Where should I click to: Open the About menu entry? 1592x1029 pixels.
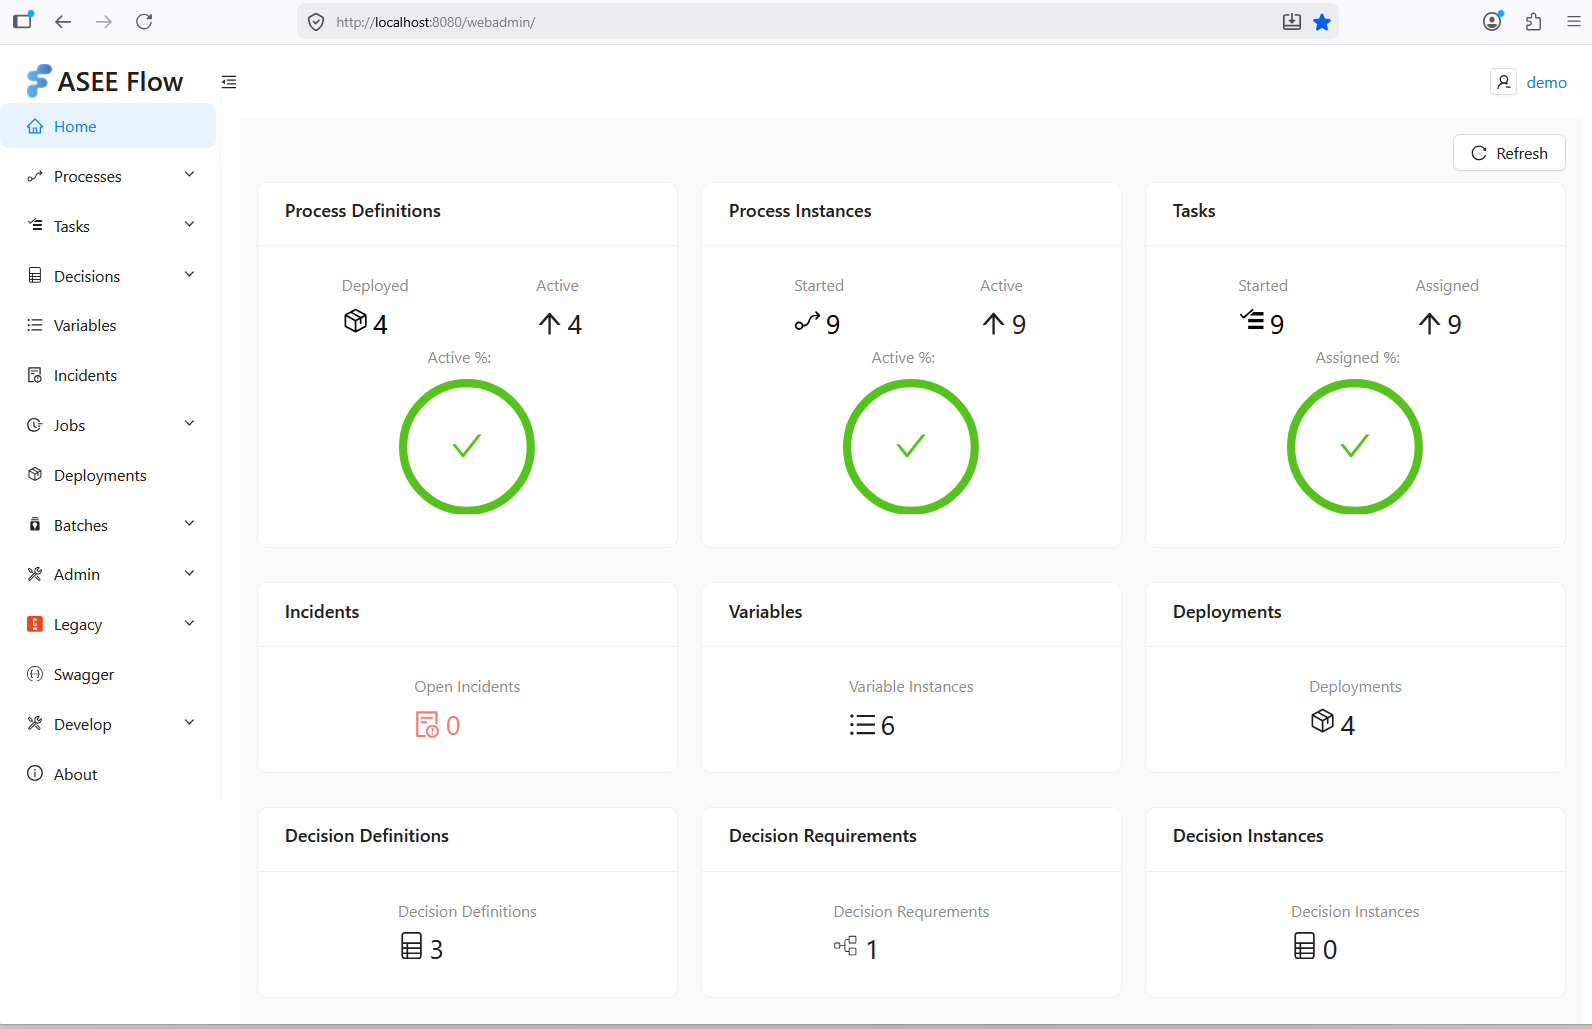tap(108, 773)
